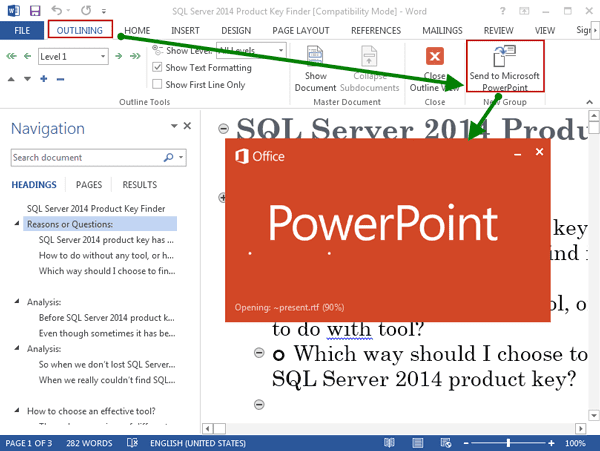Open the Level 1 outline level dropdown

[103, 57]
